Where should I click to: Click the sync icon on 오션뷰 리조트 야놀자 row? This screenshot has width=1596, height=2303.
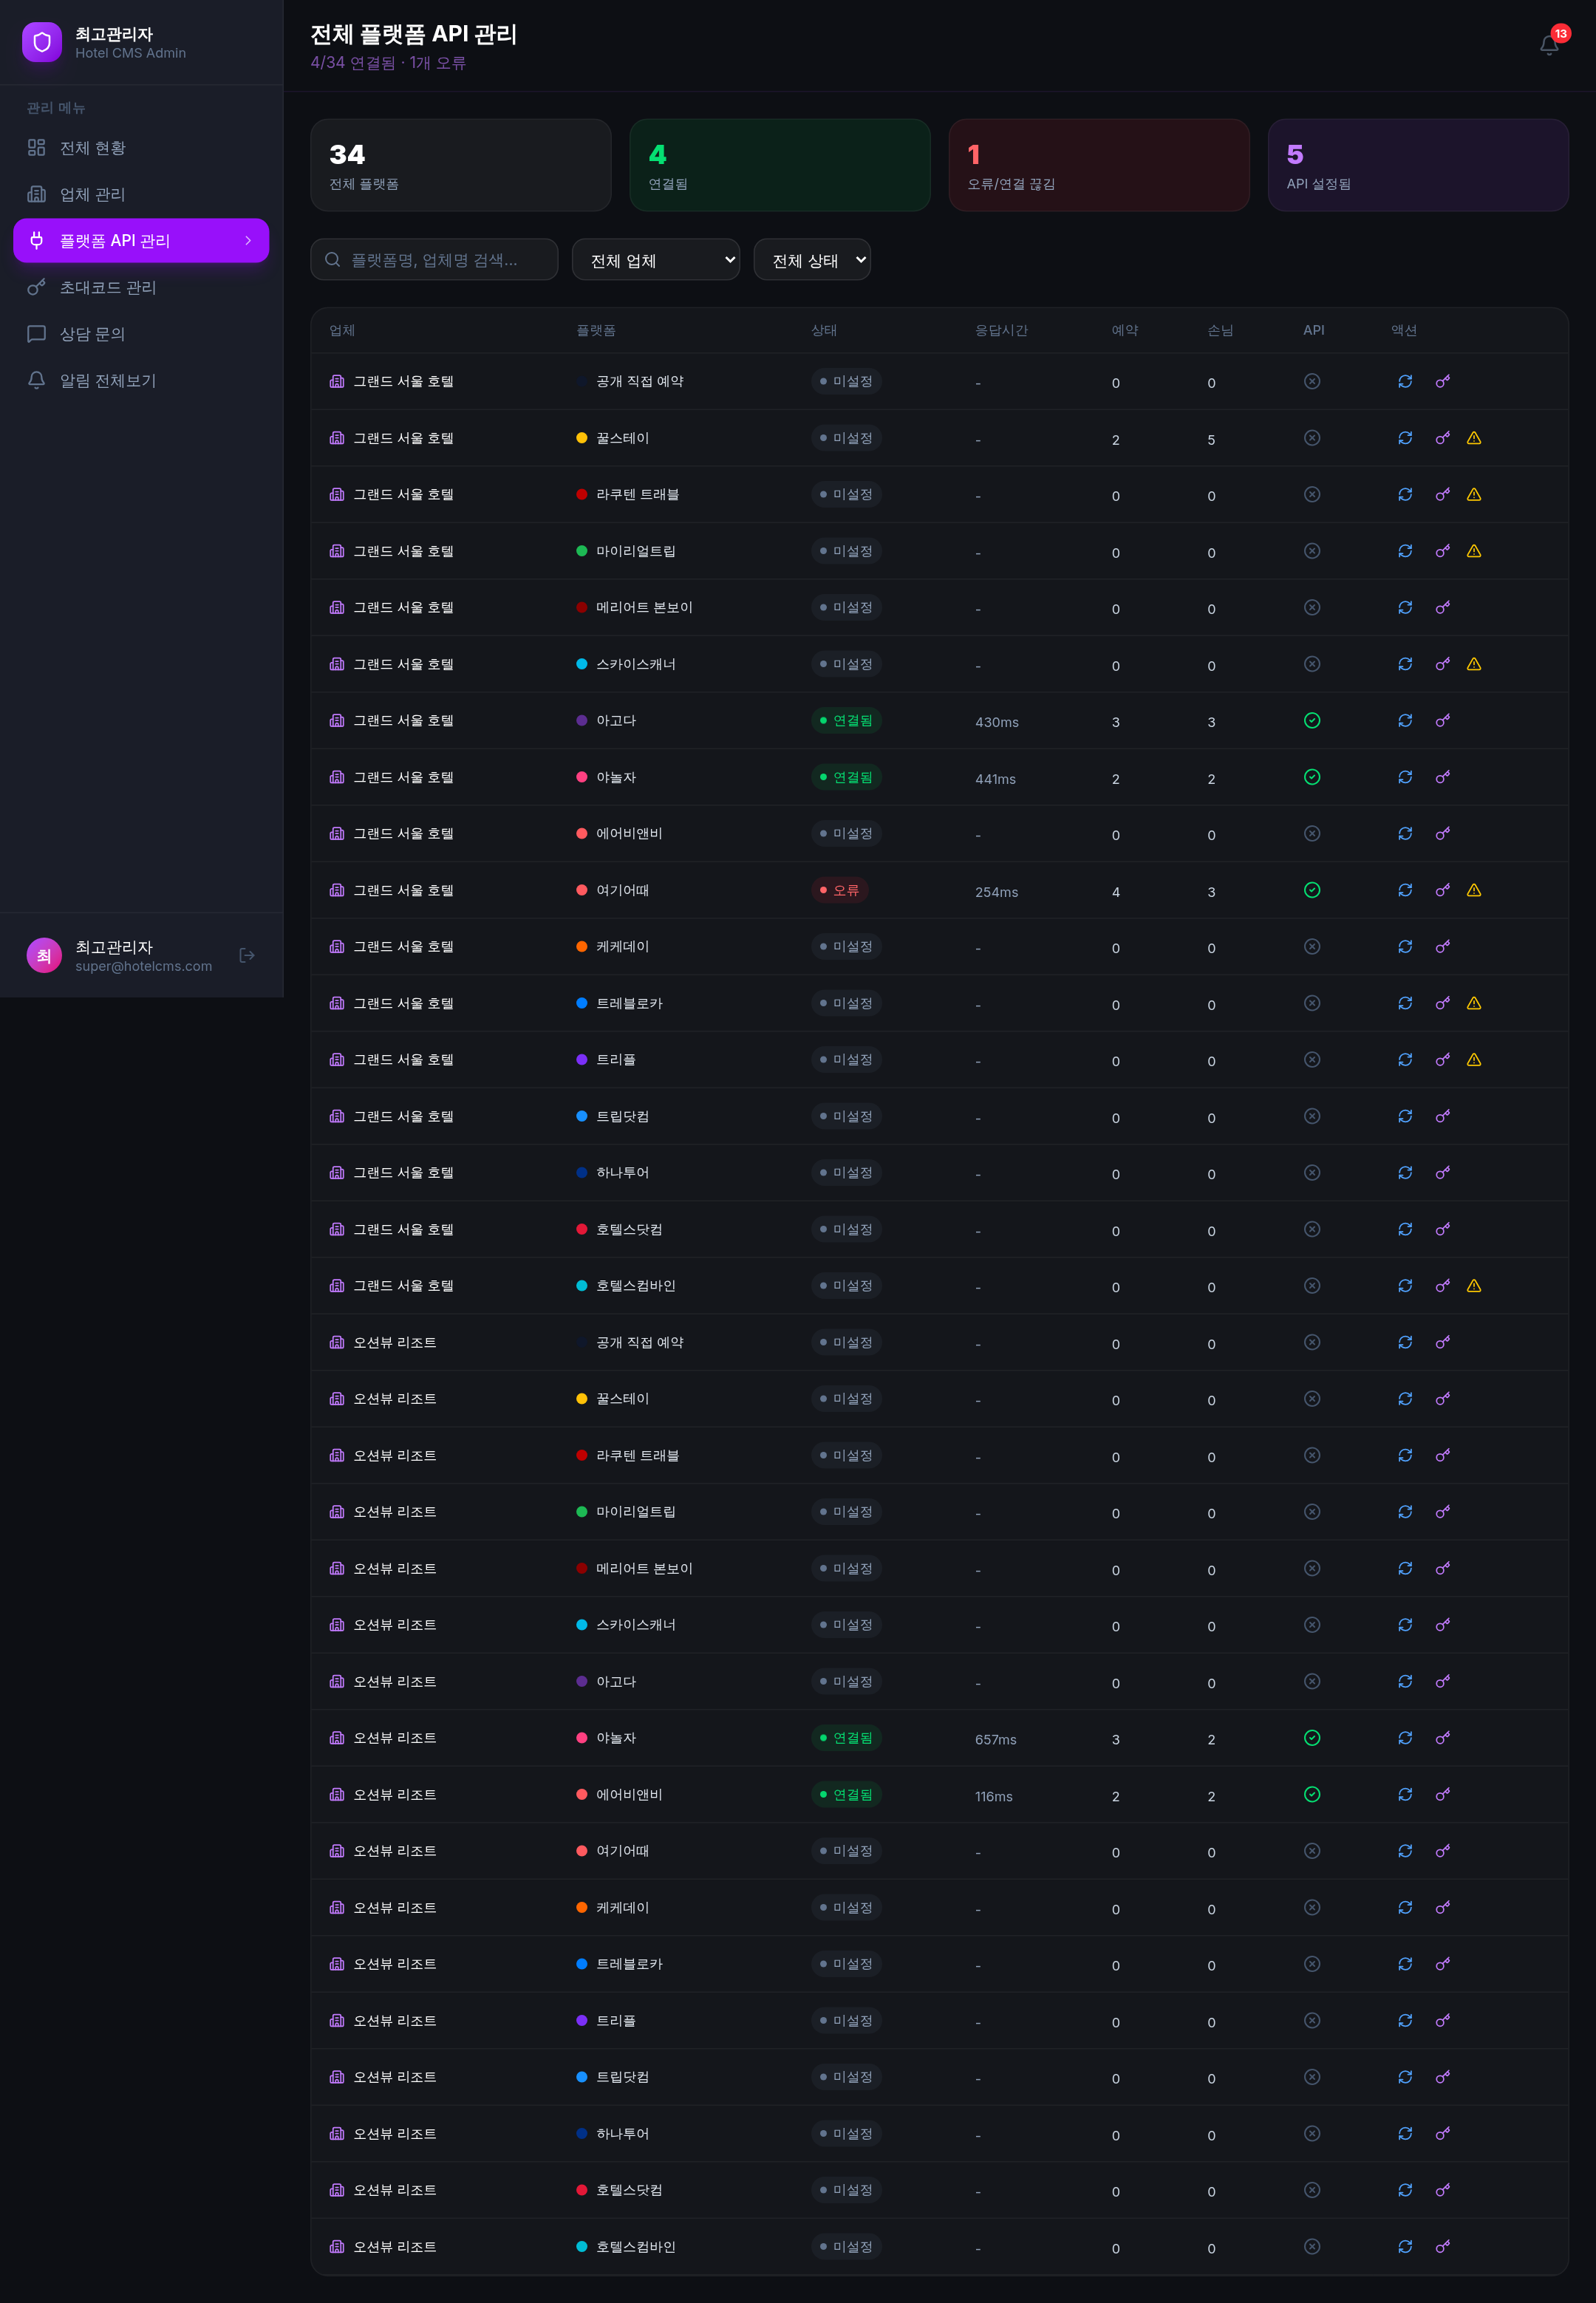pyautogui.click(x=1405, y=1738)
